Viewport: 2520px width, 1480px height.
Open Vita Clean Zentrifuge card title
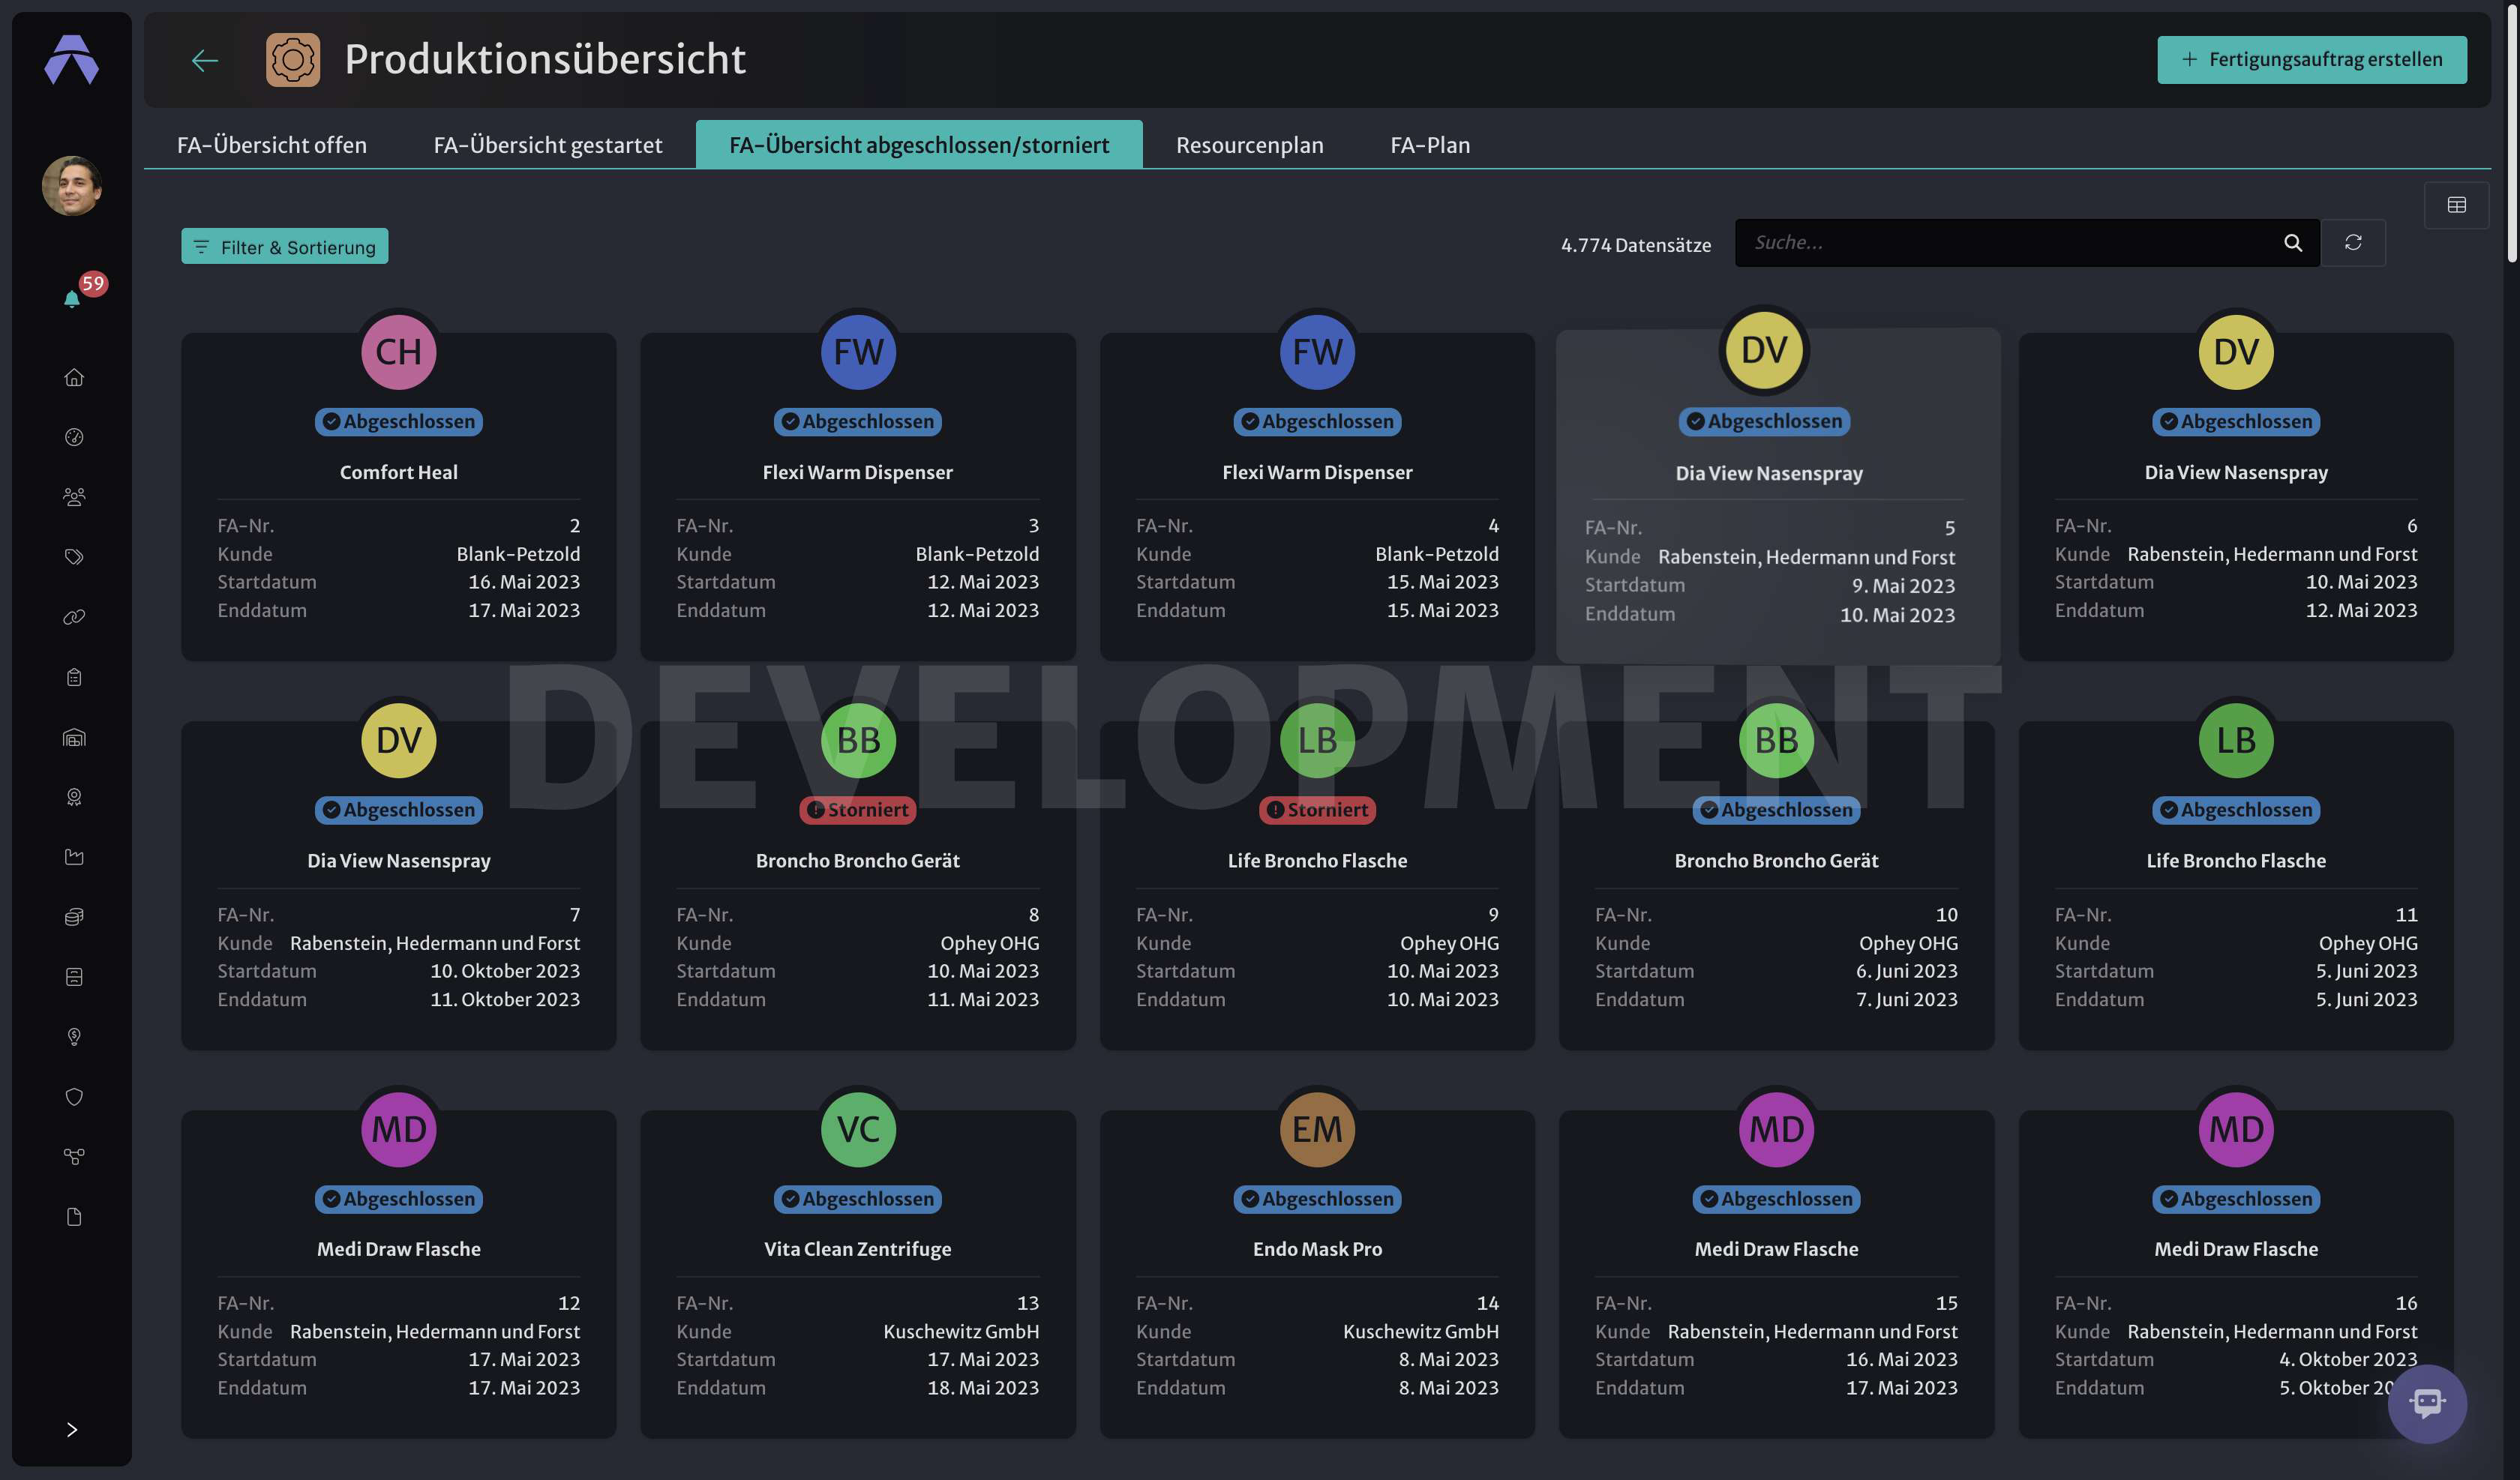(x=858, y=1249)
